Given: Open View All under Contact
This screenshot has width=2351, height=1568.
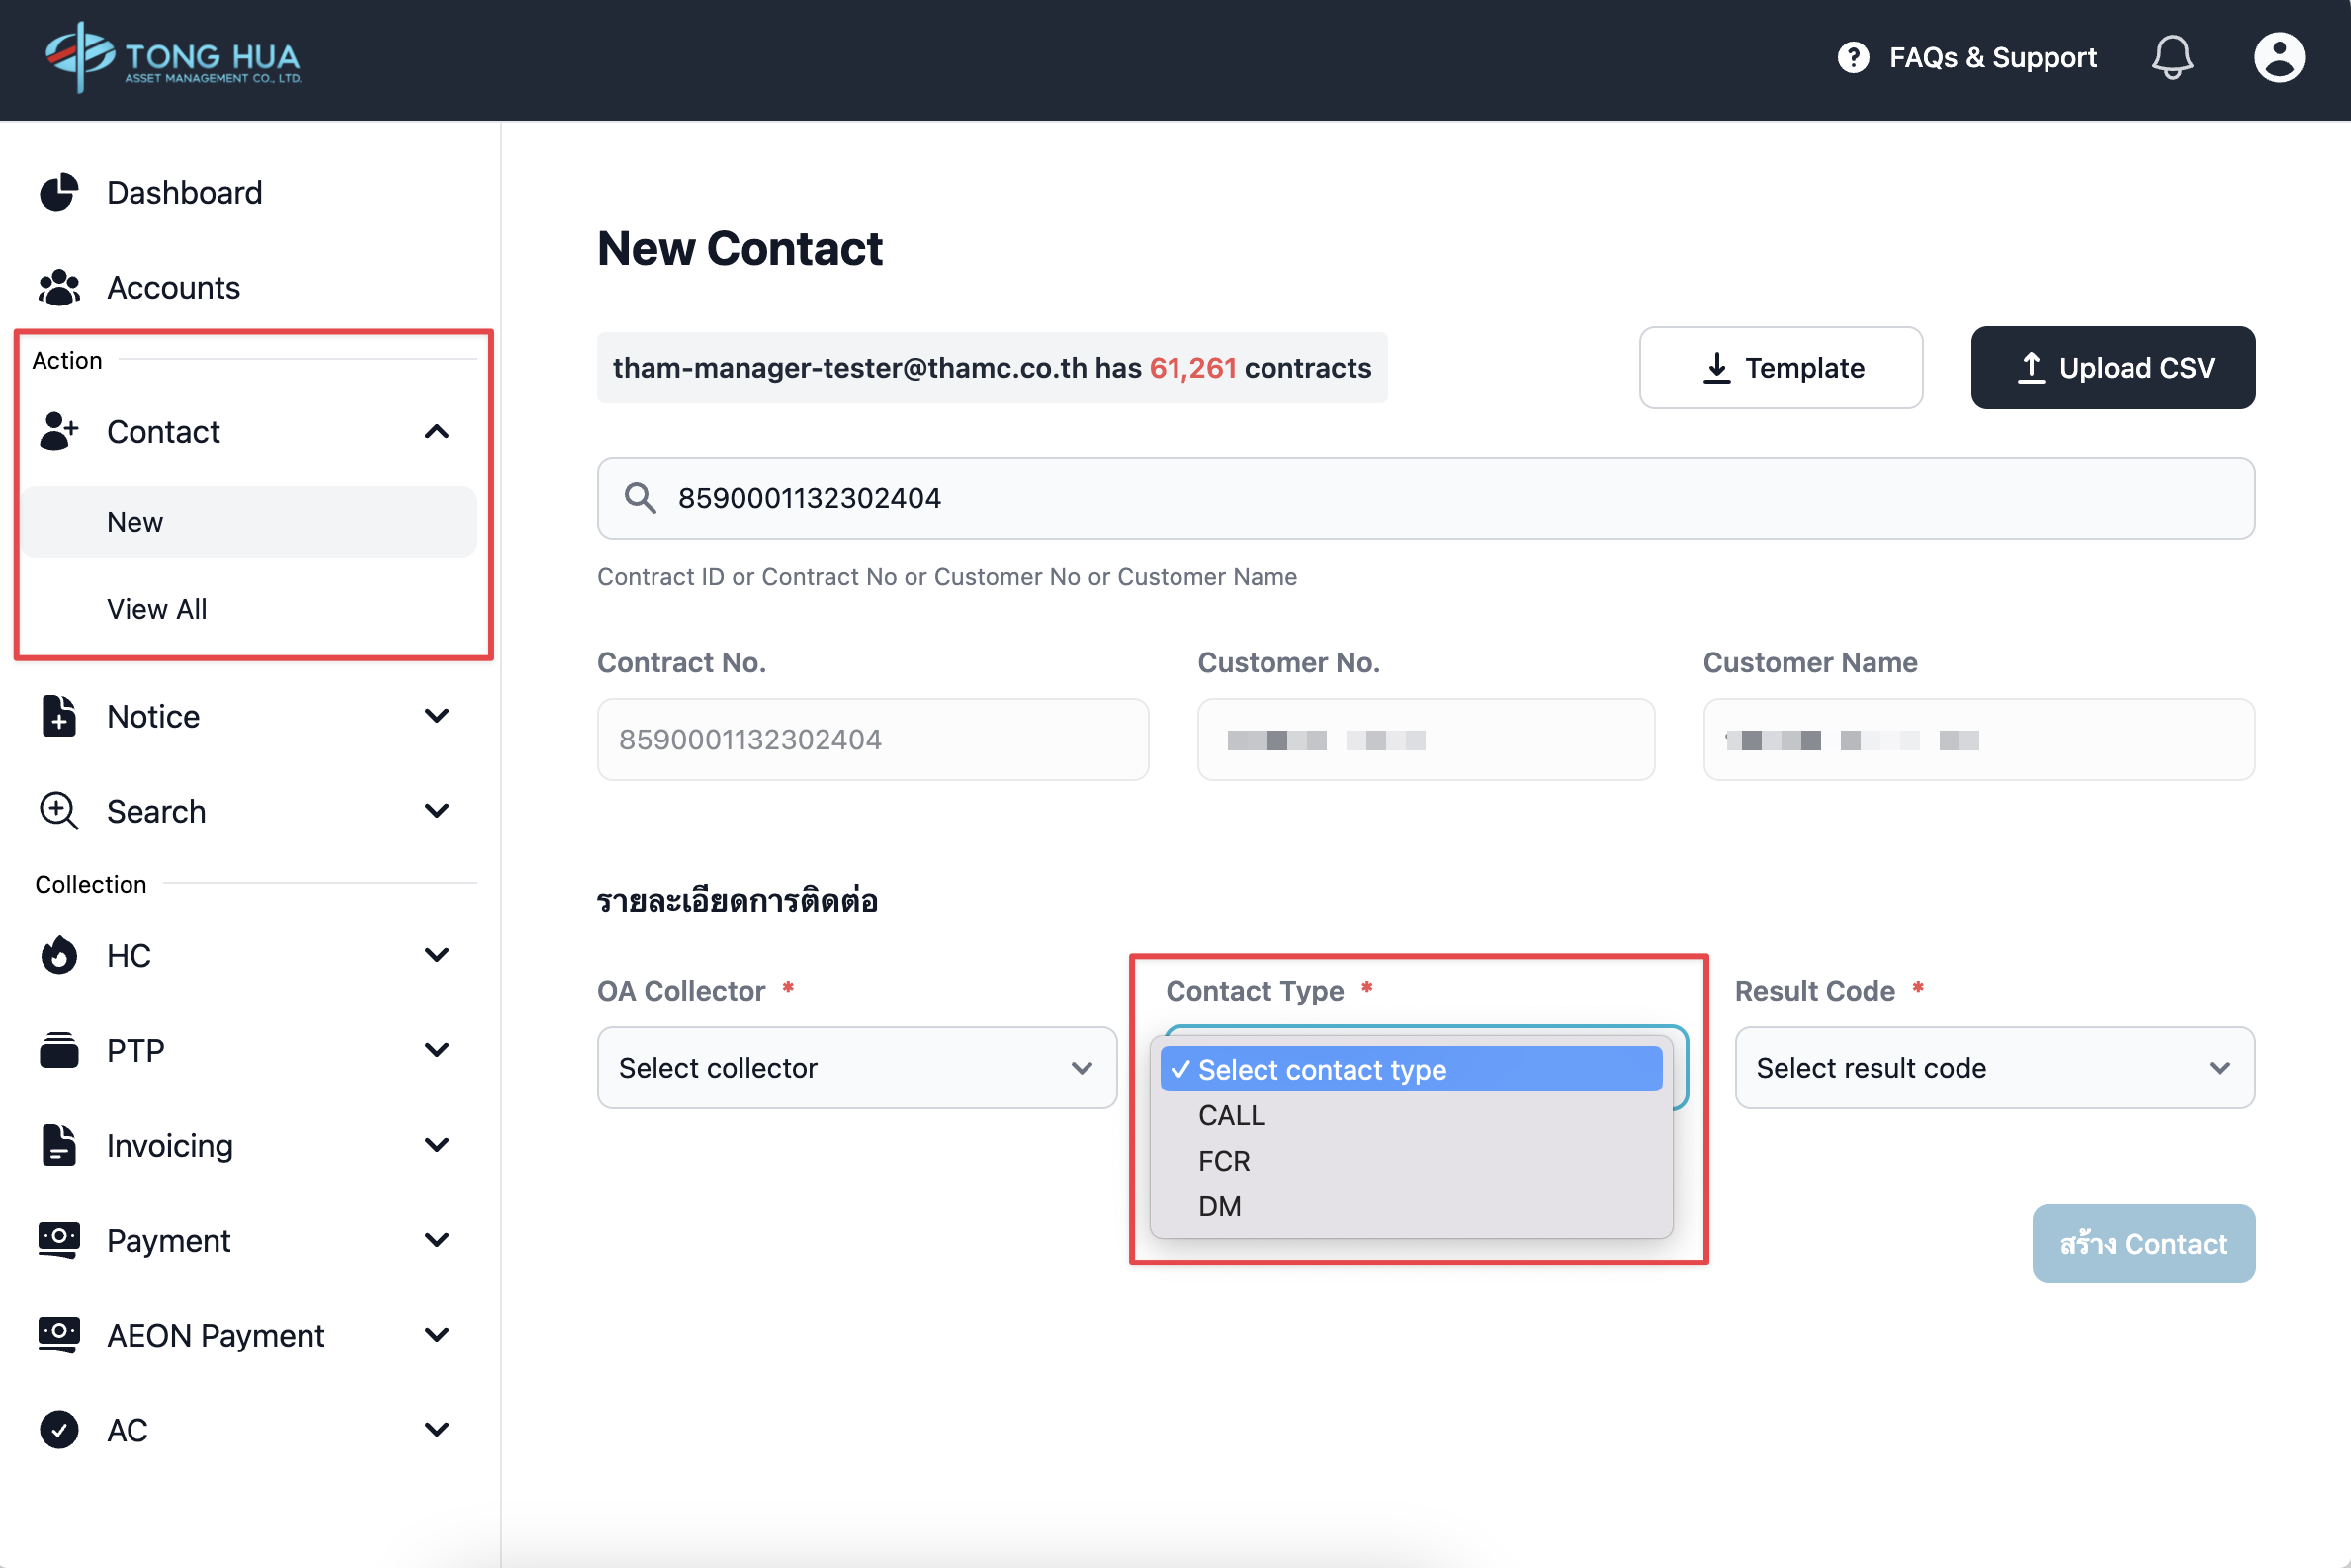Looking at the screenshot, I should pyautogui.click(x=157, y=609).
